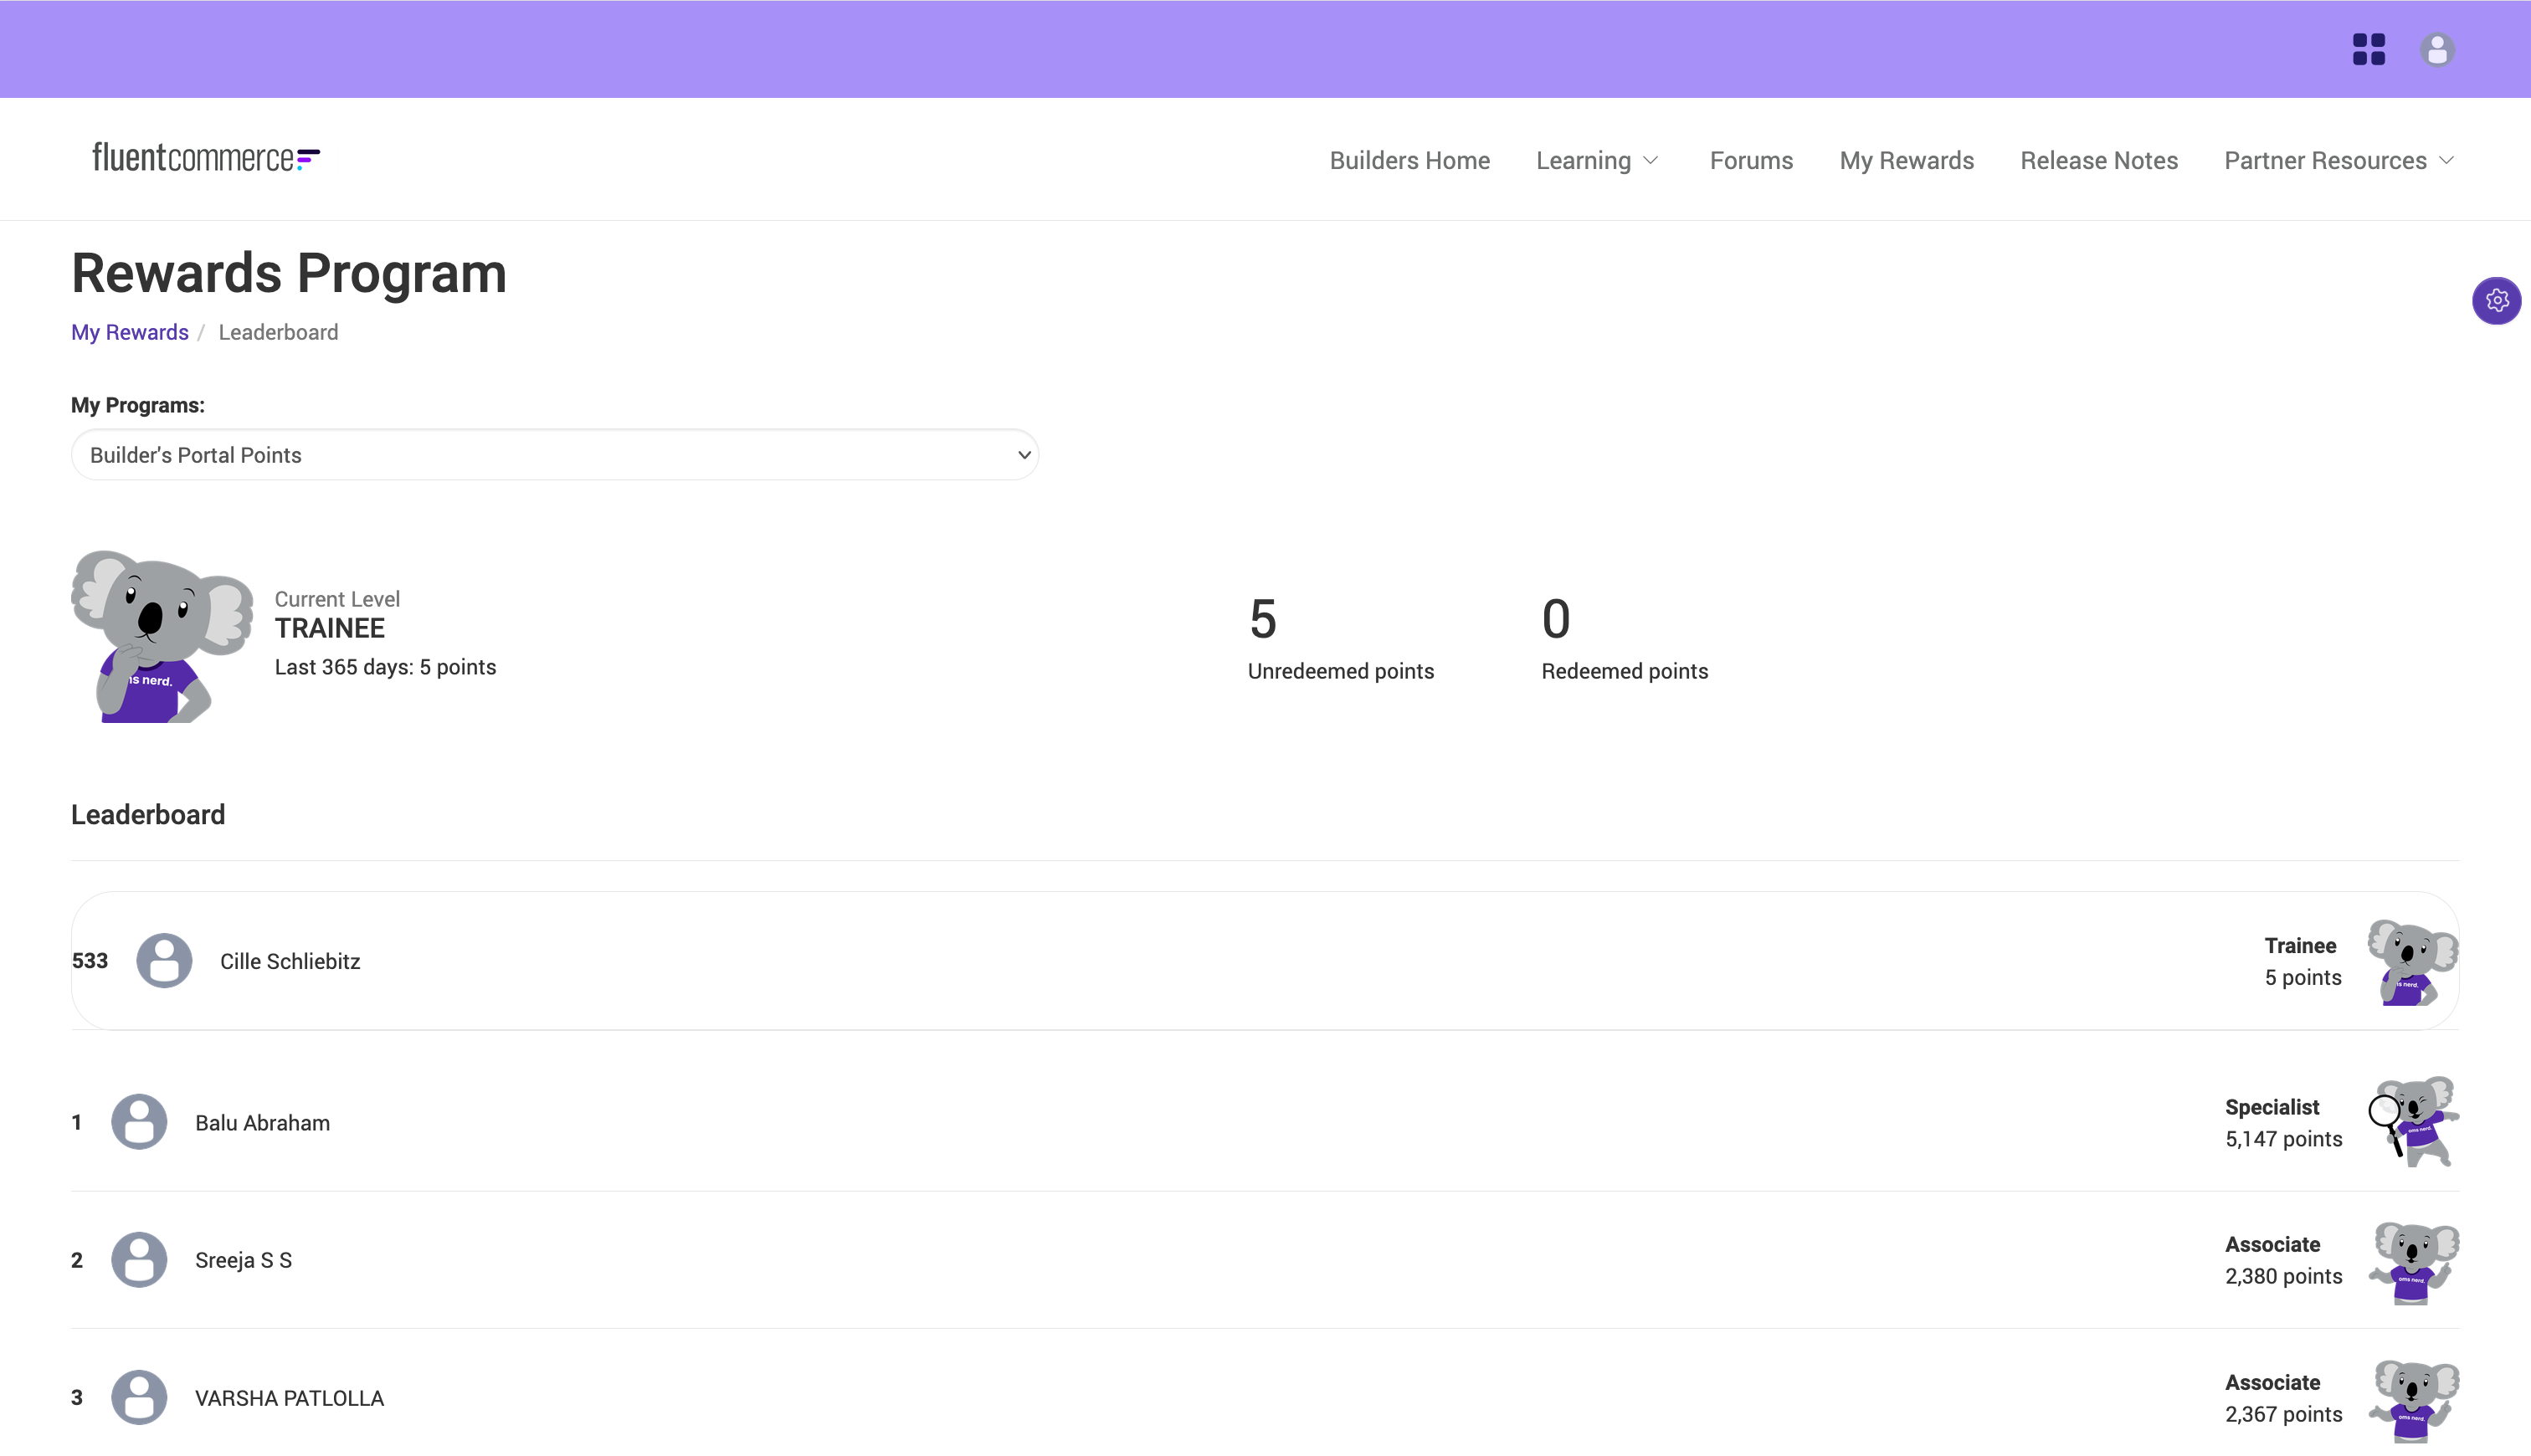Click the Last 365 days: 5 points text
The height and width of the screenshot is (1456, 2531).
click(x=385, y=667)
